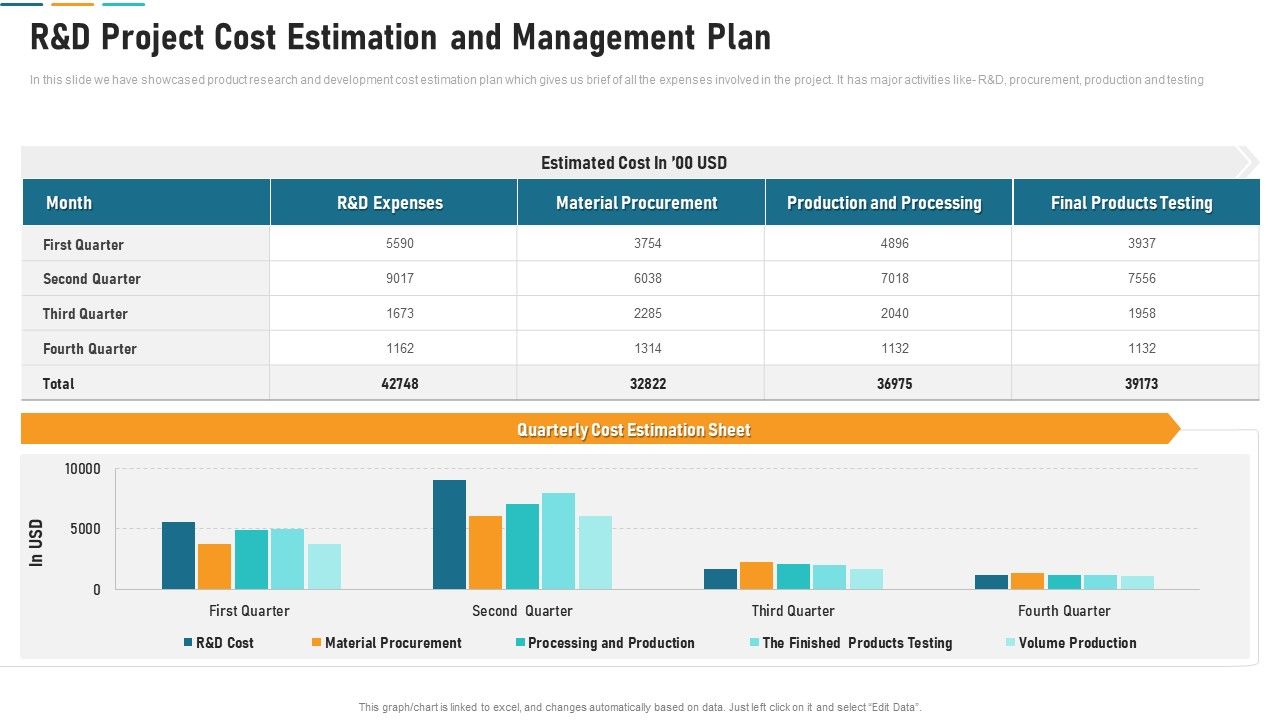
Task: Click the Volume Production legend color swatch
Action: [x=1010, y=643]
